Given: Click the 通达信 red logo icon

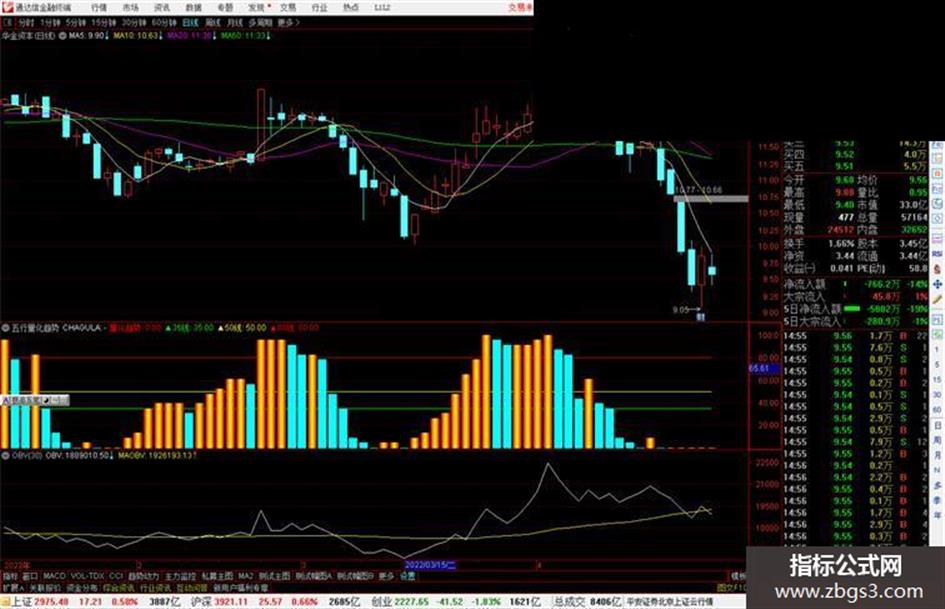Looking at the screenshot, I should click(x=7, y=7).
